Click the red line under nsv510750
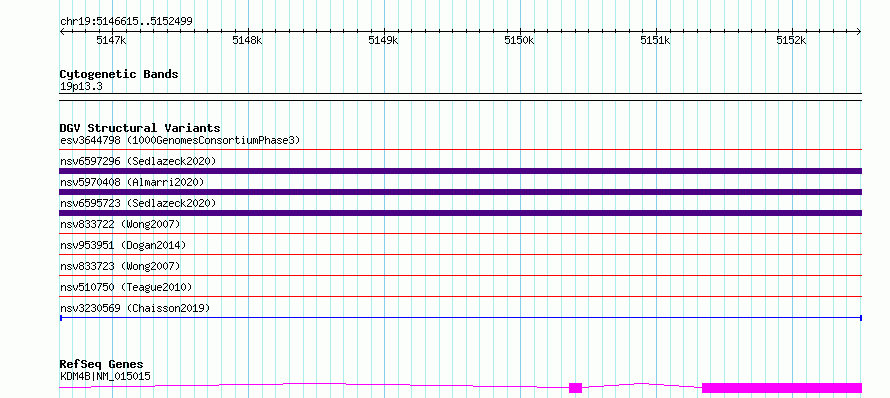Screen dimensions: 890x398 461,296
